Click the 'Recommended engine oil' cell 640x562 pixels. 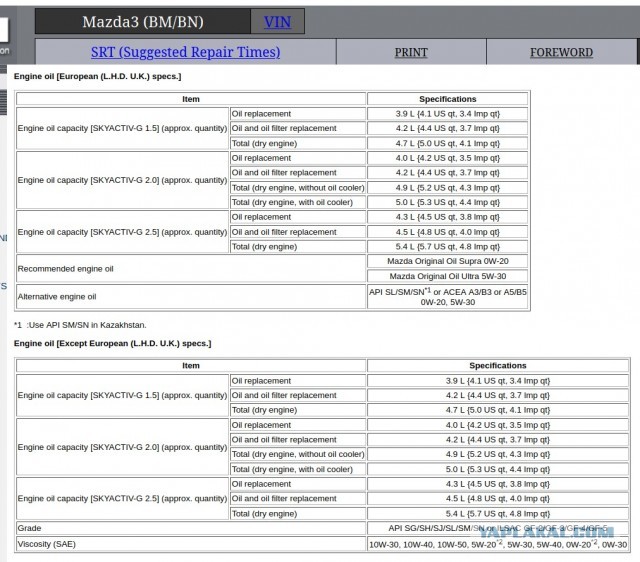(191, 269)
